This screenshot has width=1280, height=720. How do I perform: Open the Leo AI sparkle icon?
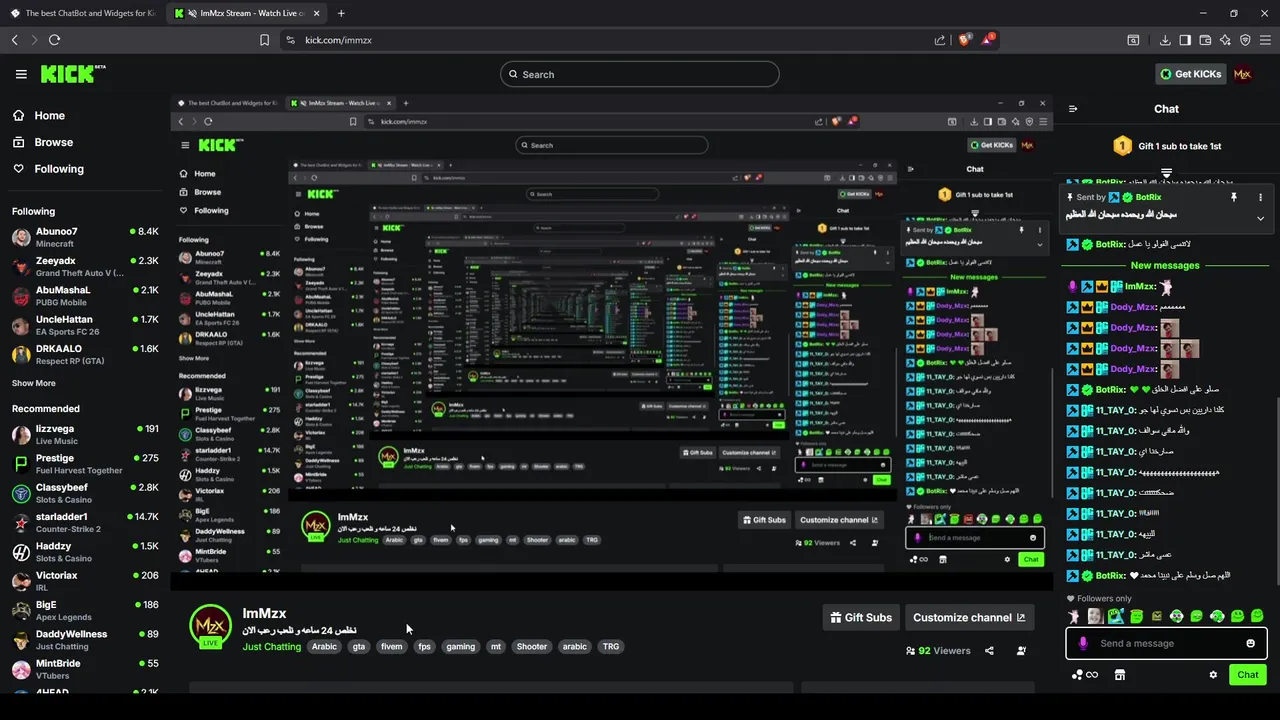[1225, 40]
